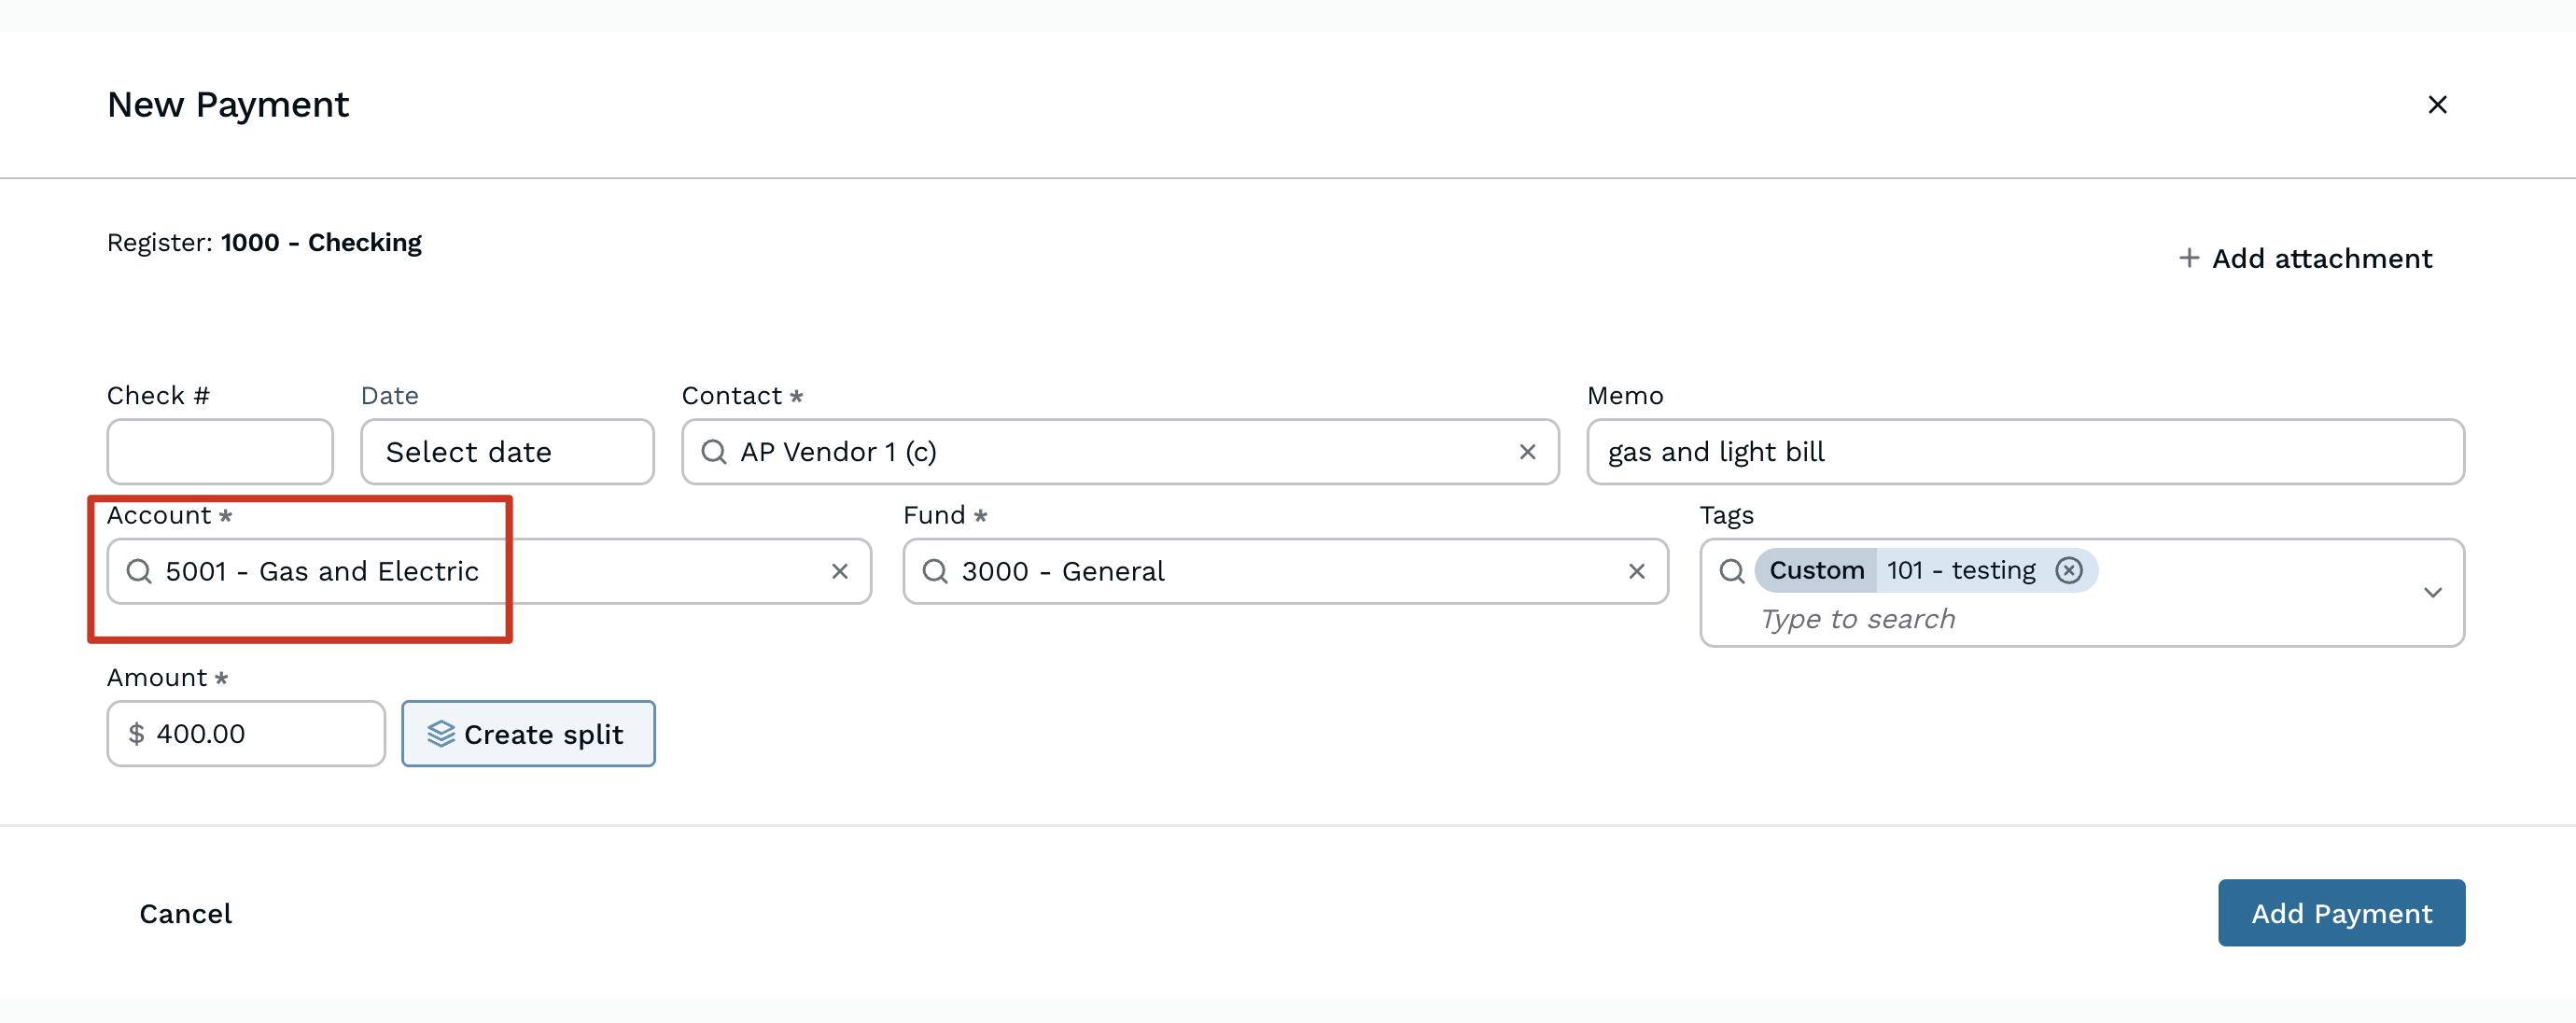
Task: Open the Tags dropdown chevron
Action: tap(2434, 592)
